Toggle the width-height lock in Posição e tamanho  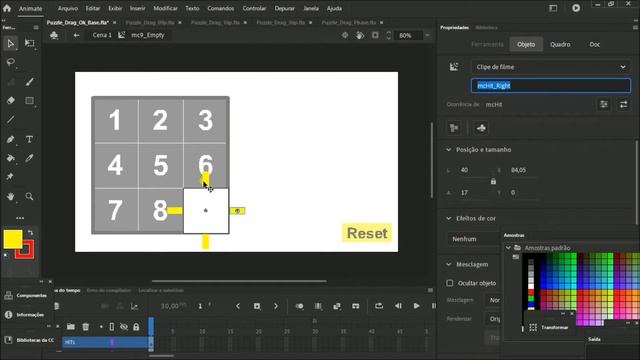point(493,181)
